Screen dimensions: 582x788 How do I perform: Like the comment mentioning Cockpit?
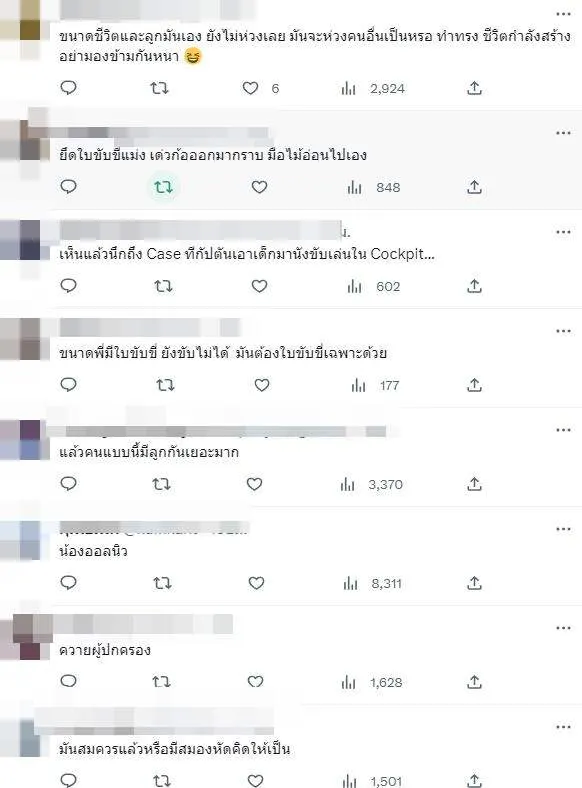[259, 286]
